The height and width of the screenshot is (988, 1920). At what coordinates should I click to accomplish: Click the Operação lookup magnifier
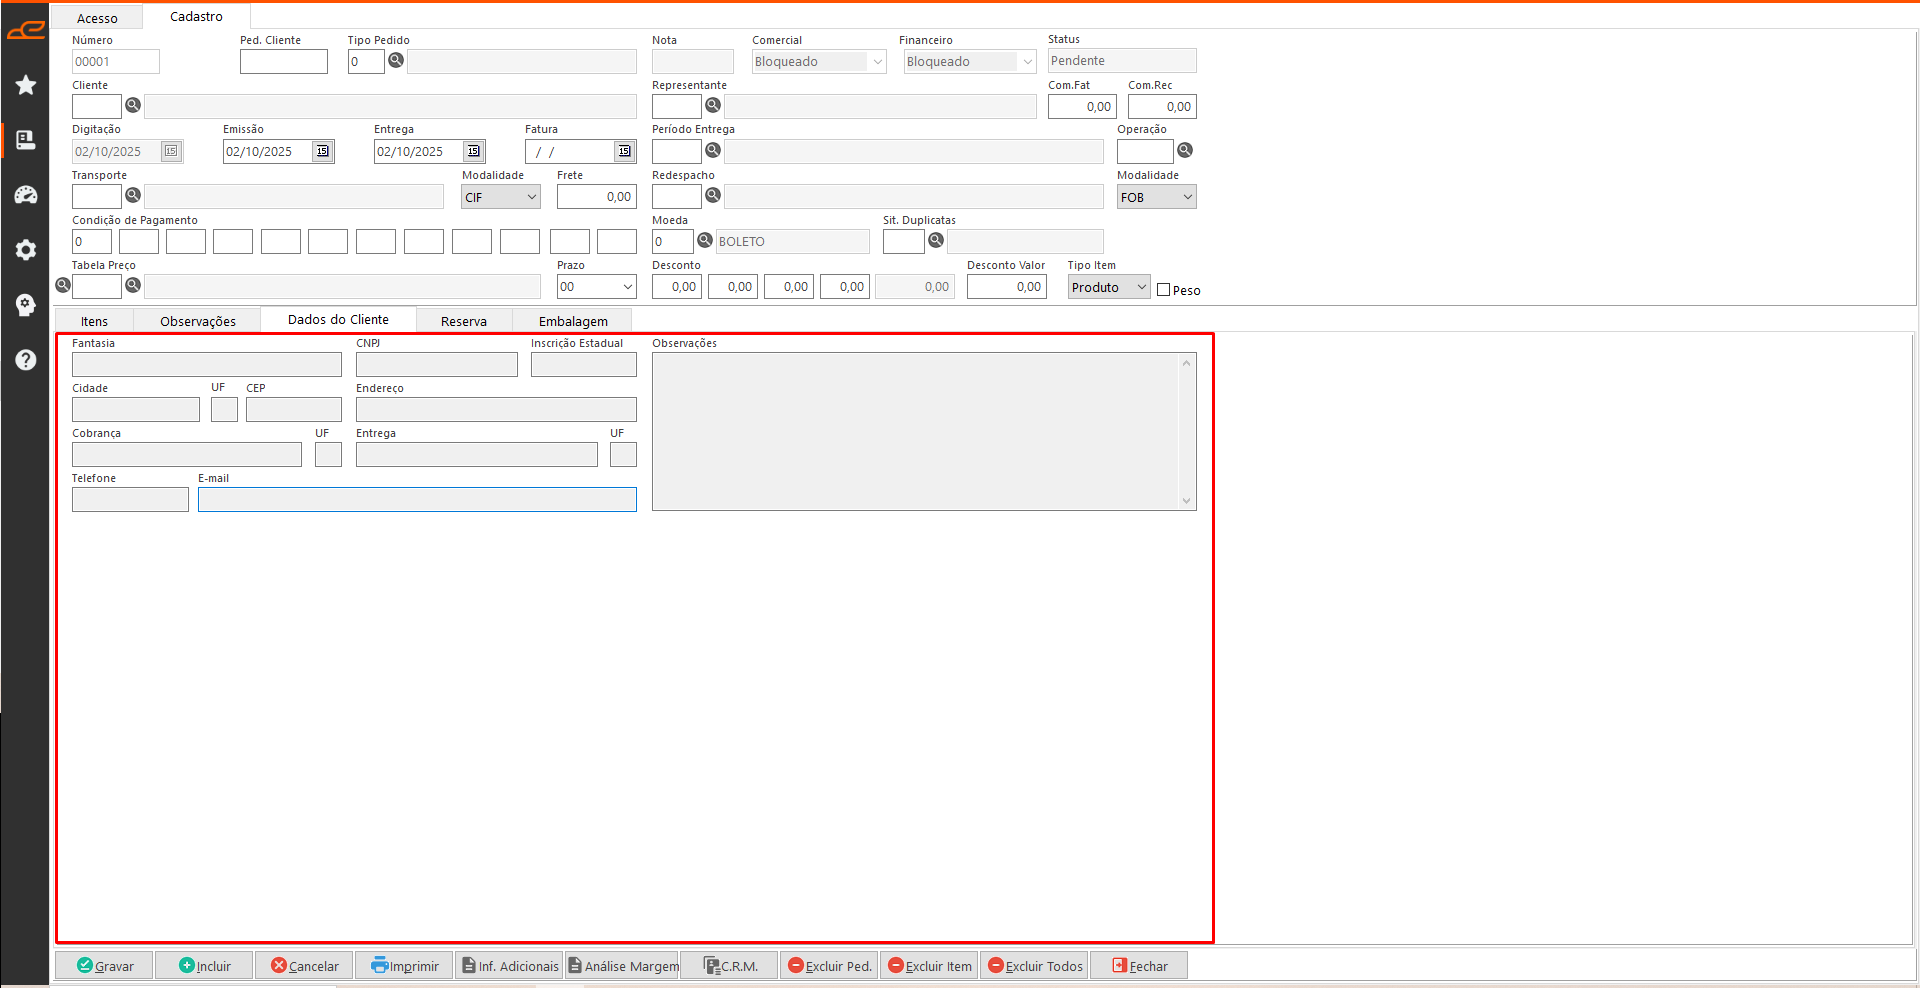coord(1185,151)
